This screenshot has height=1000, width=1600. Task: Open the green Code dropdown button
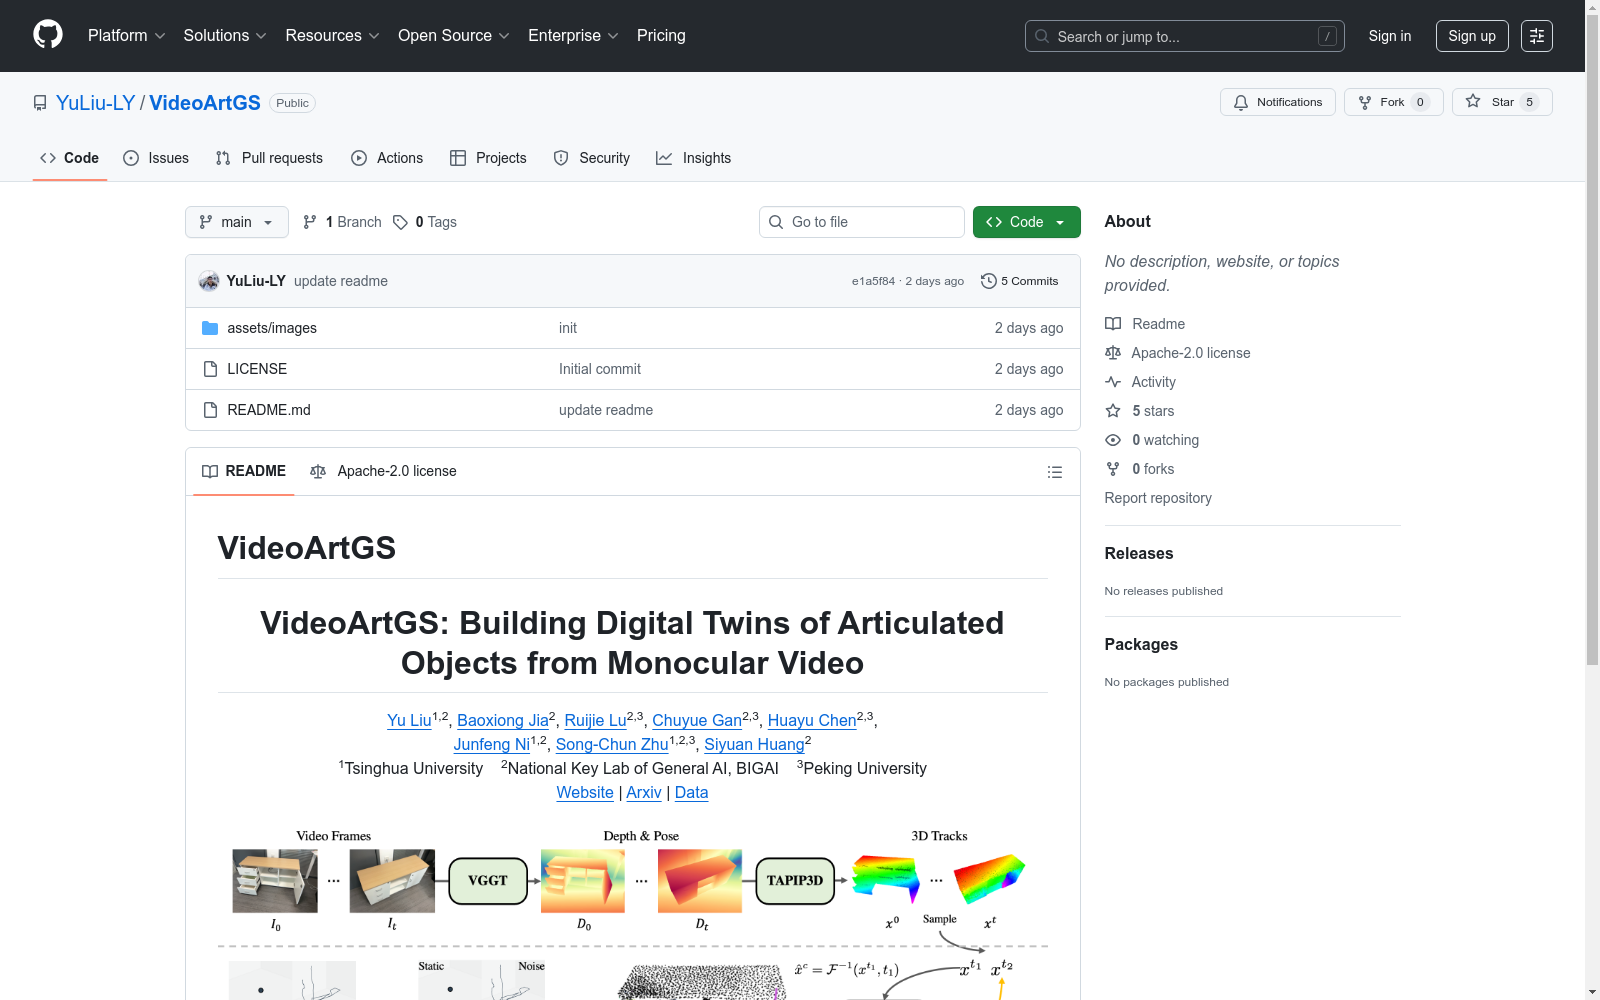pos(1026,222)
